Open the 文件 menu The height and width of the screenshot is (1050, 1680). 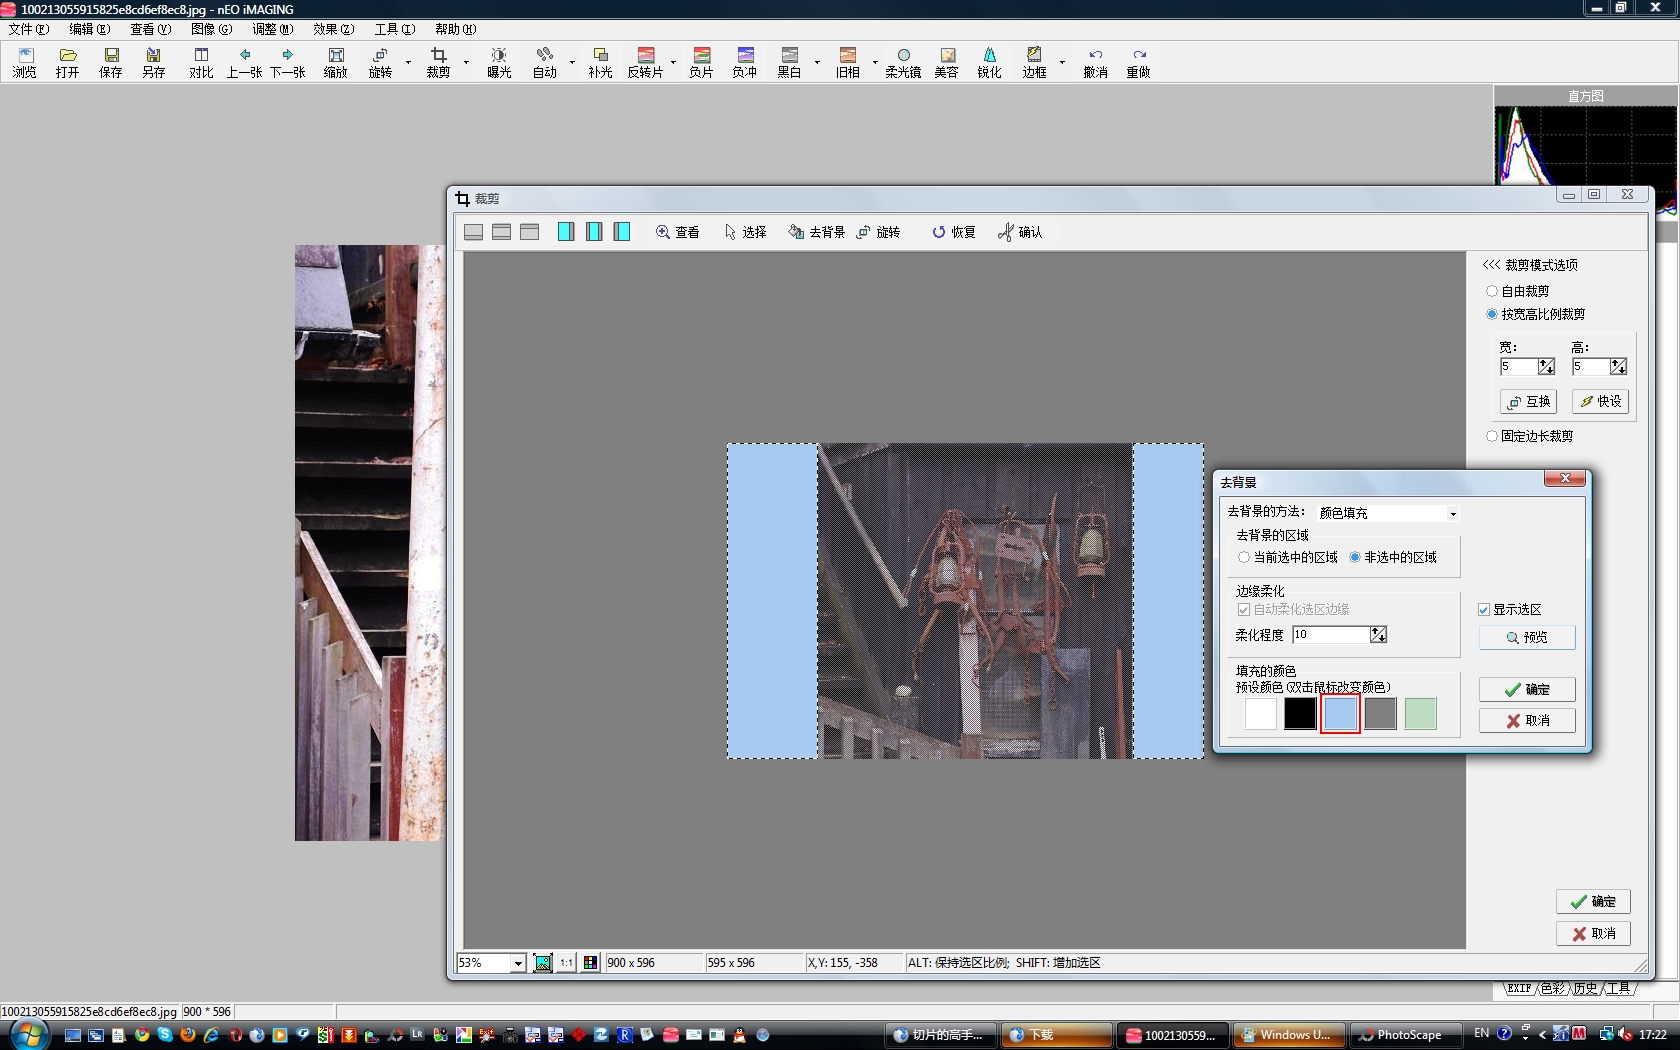tap(28, 29)
